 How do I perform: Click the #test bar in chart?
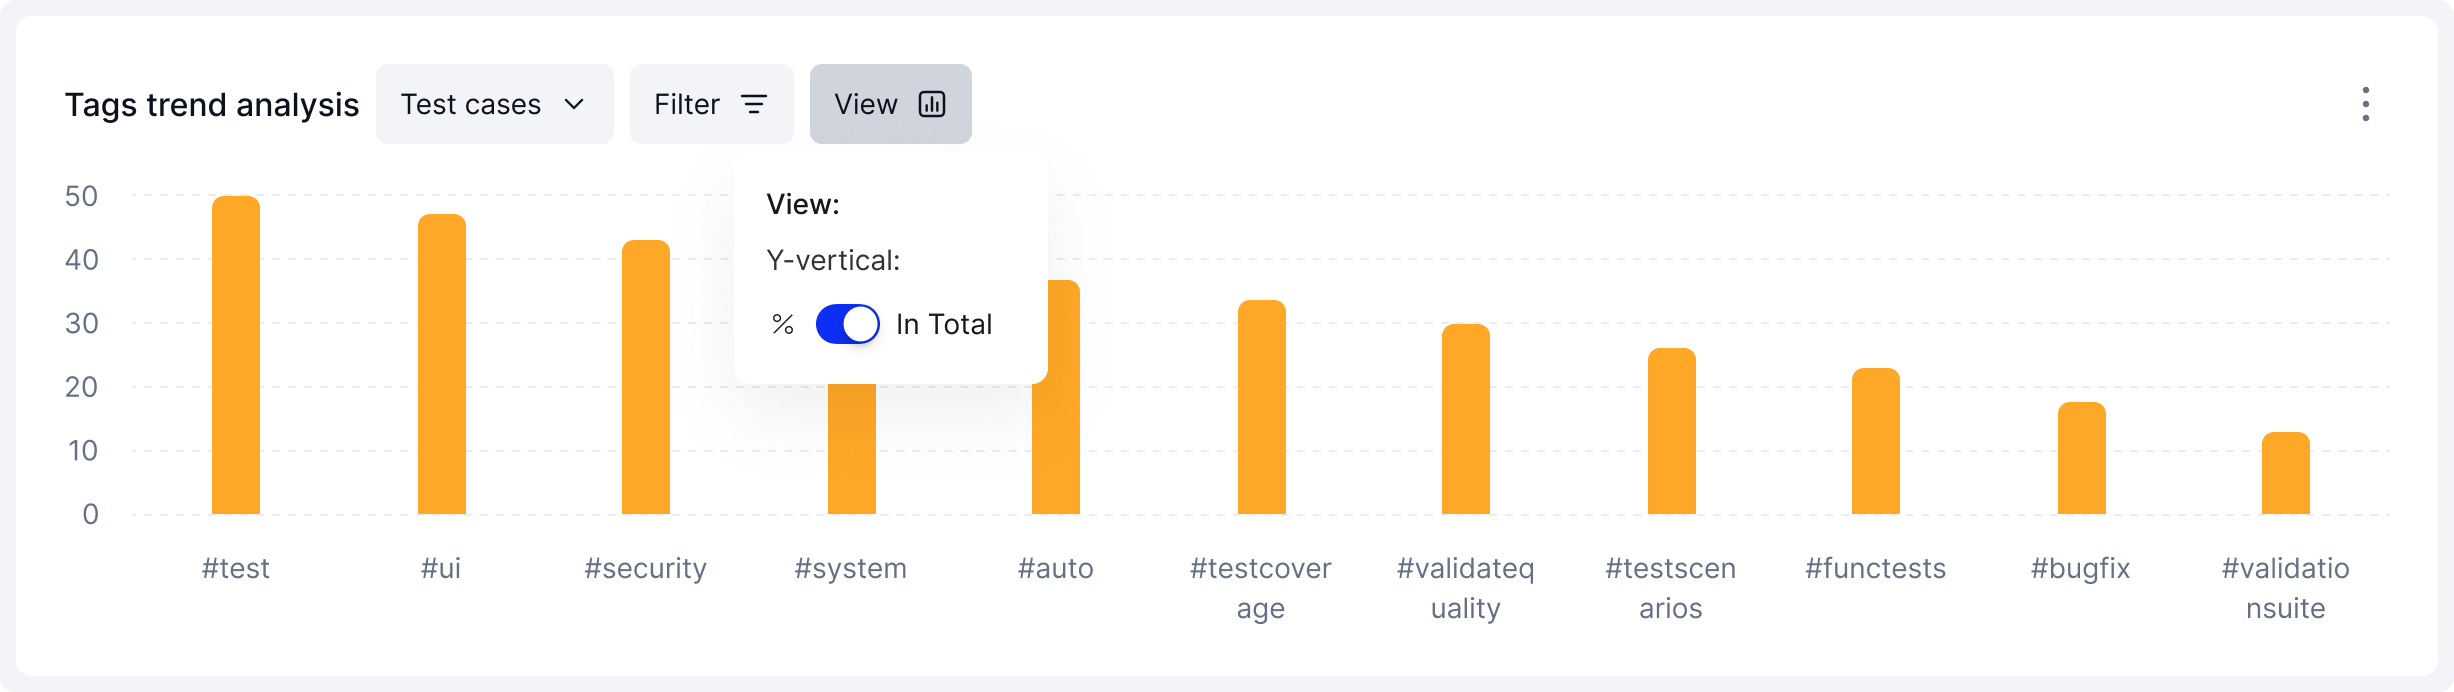coord(236,355)
